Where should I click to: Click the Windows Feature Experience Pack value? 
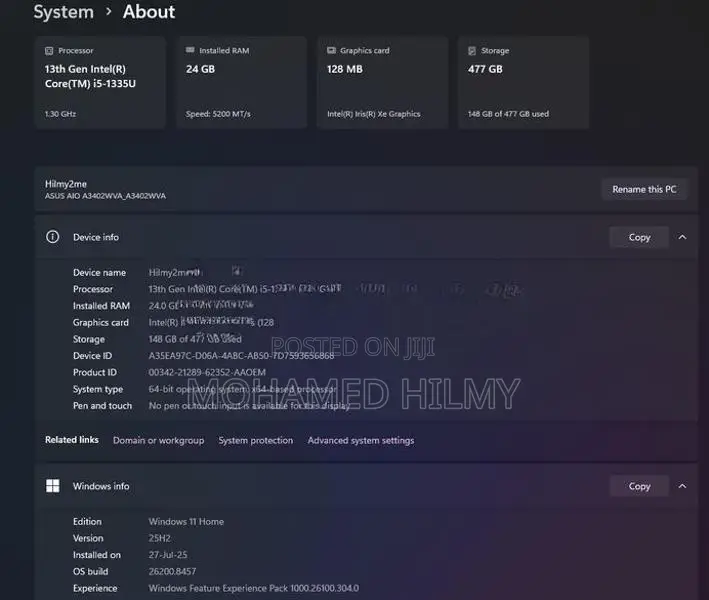[254, 588]
